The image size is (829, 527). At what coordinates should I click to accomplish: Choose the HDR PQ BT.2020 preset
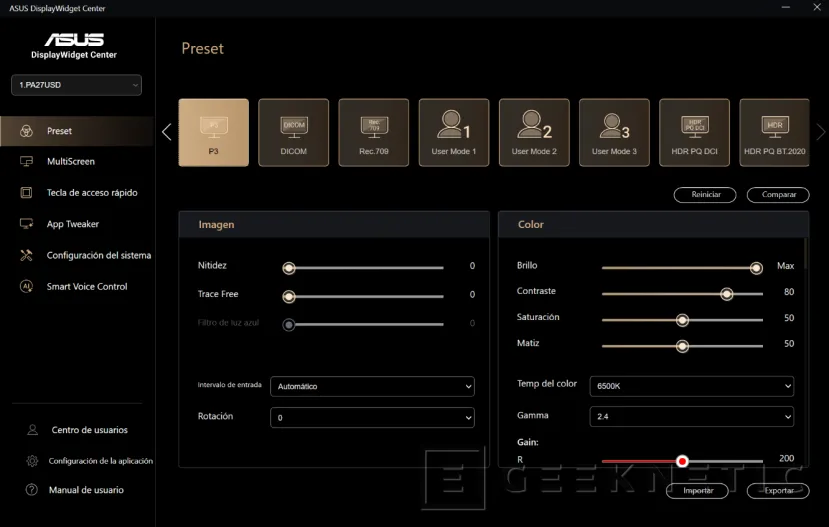coord(774,132)
